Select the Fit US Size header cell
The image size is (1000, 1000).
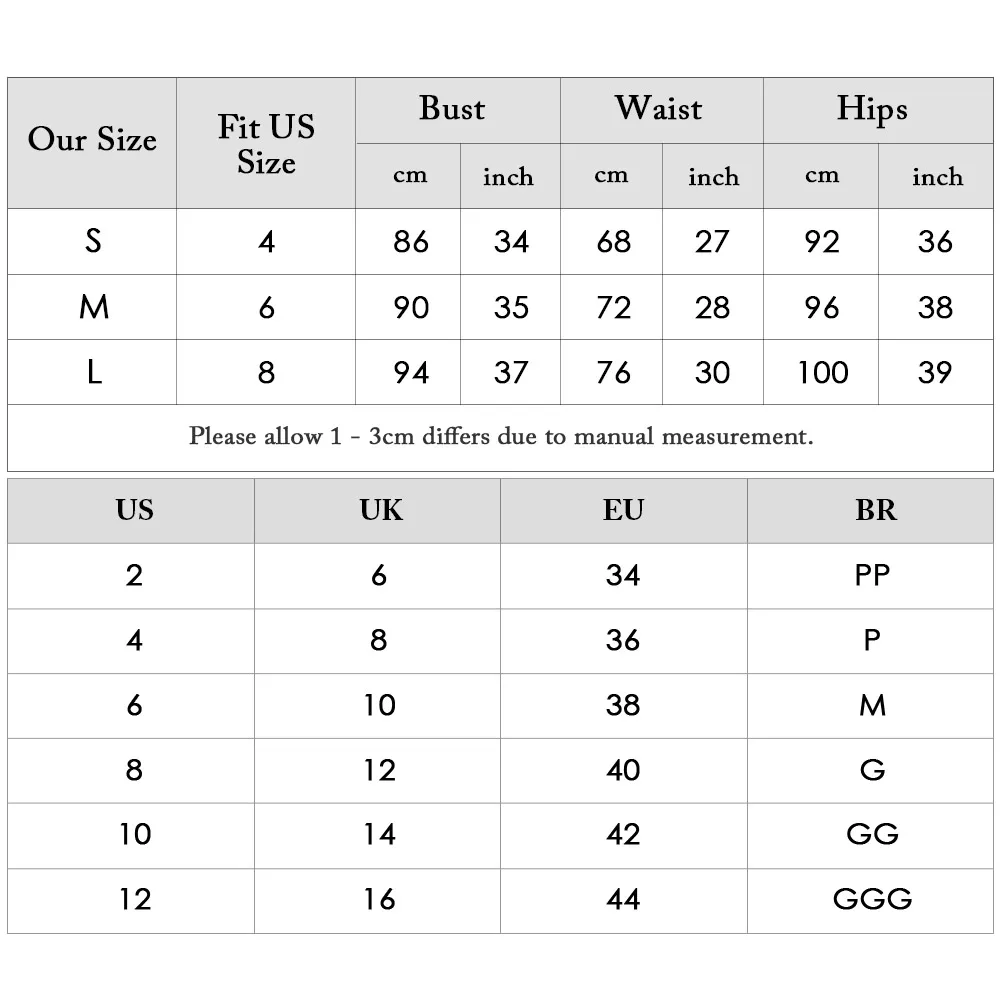click(x=266, y=143)
